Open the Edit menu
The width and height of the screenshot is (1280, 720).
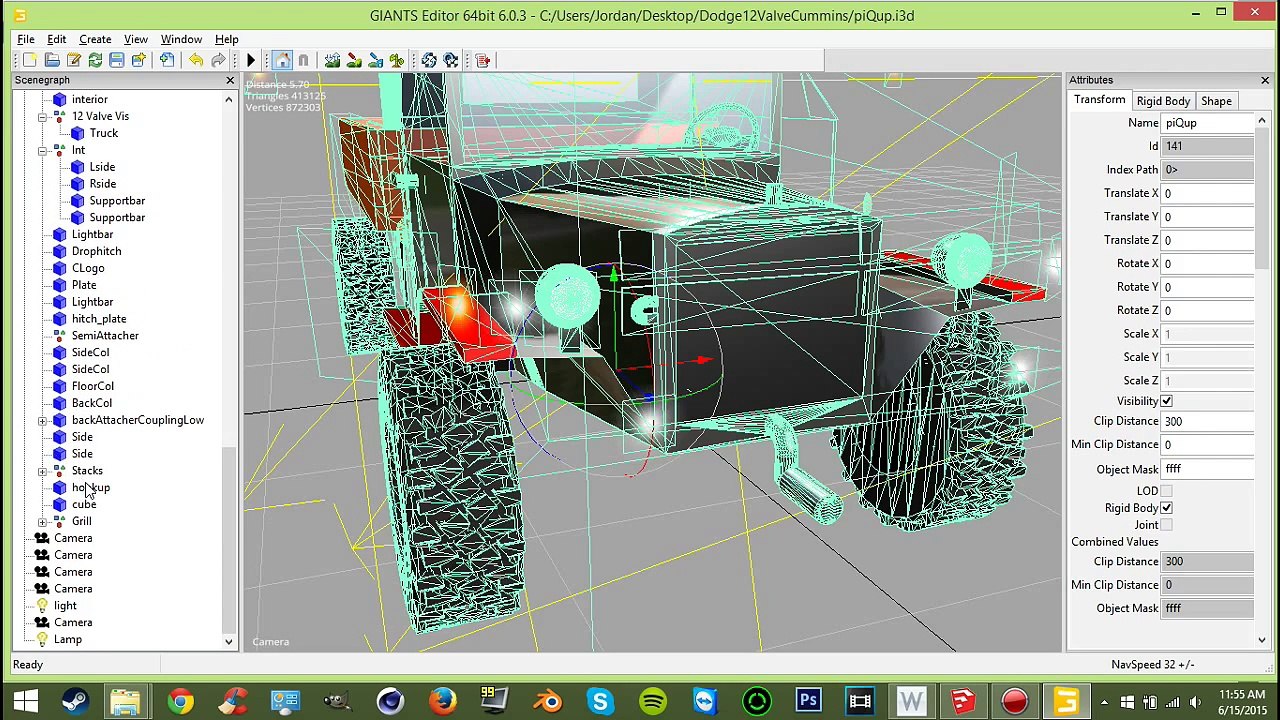[57, 39]
